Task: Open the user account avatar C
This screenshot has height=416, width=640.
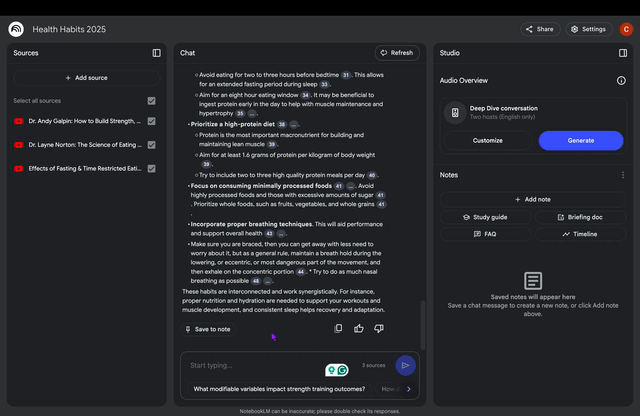Action: click(x=626, y=29)
